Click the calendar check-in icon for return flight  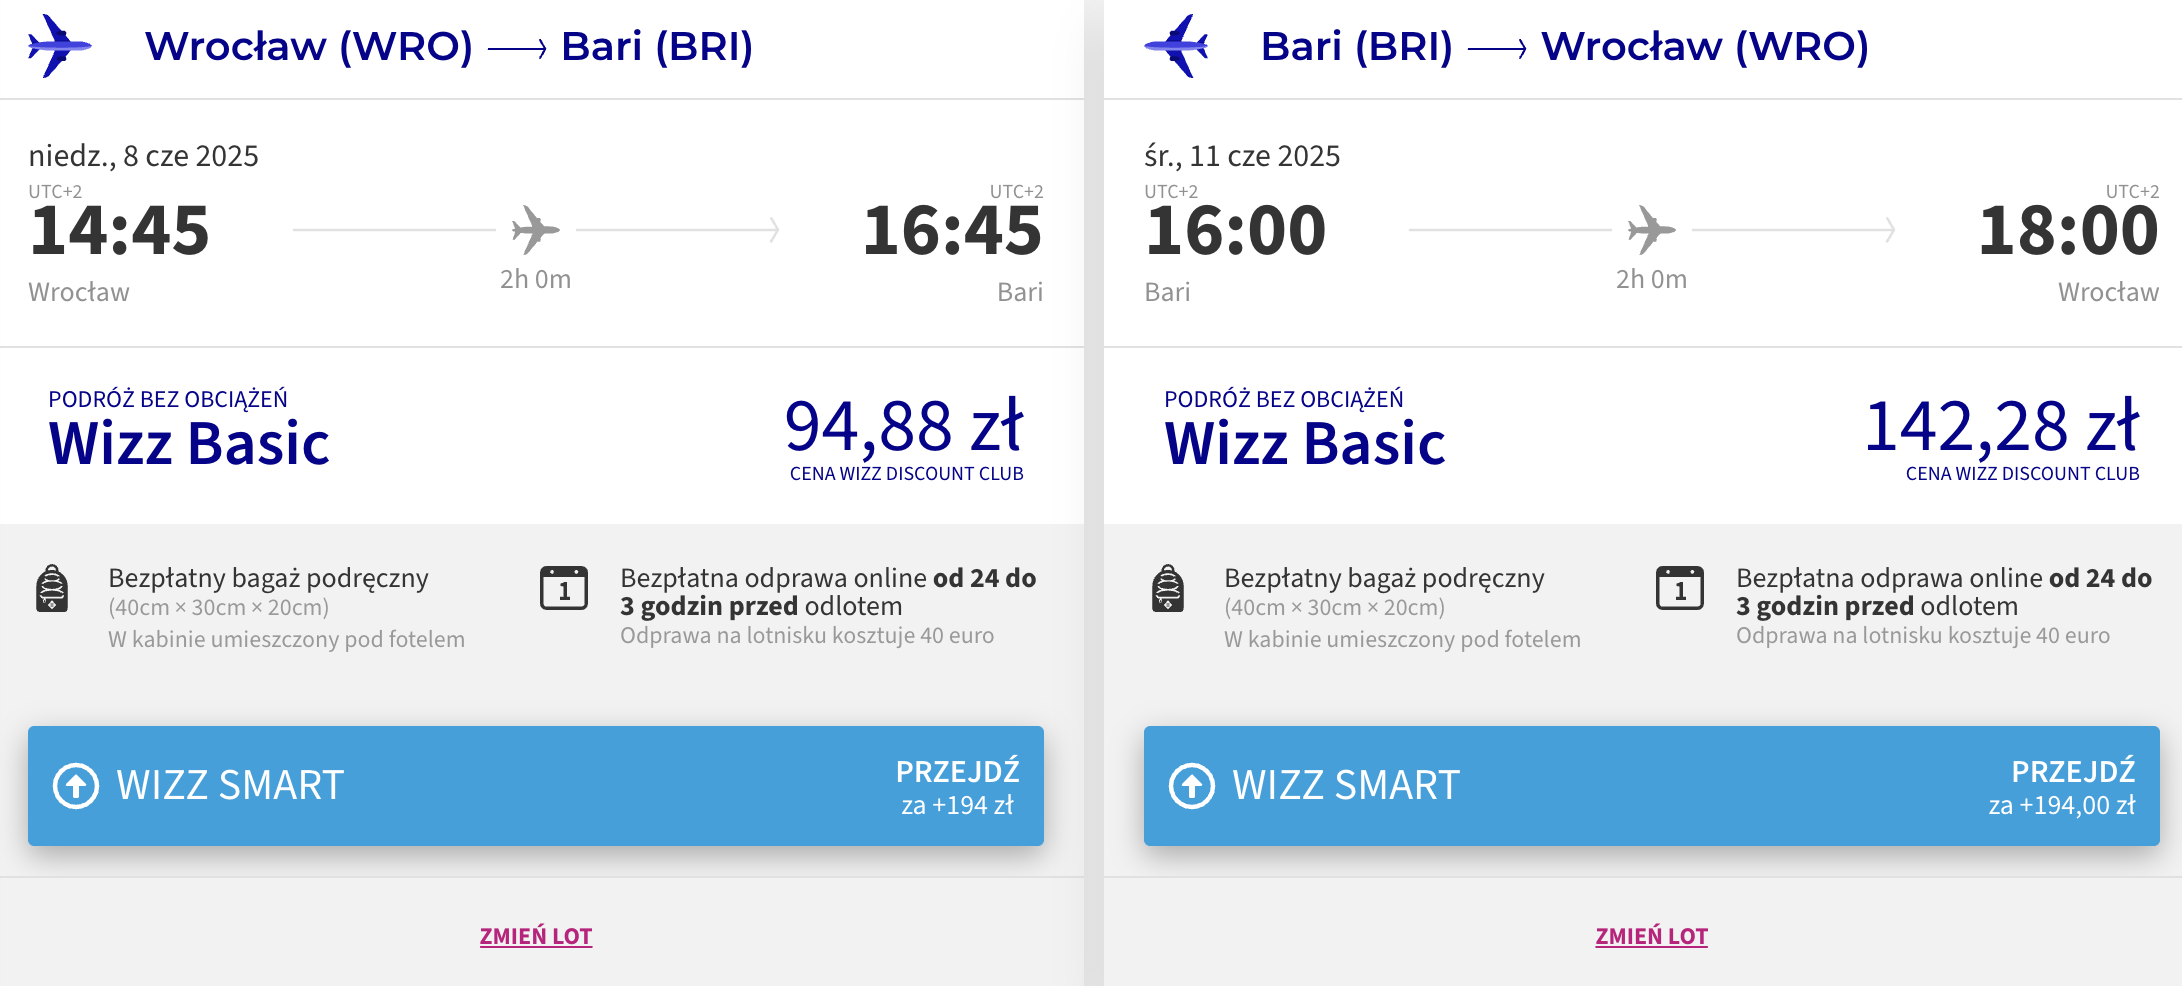[1680, 588]
